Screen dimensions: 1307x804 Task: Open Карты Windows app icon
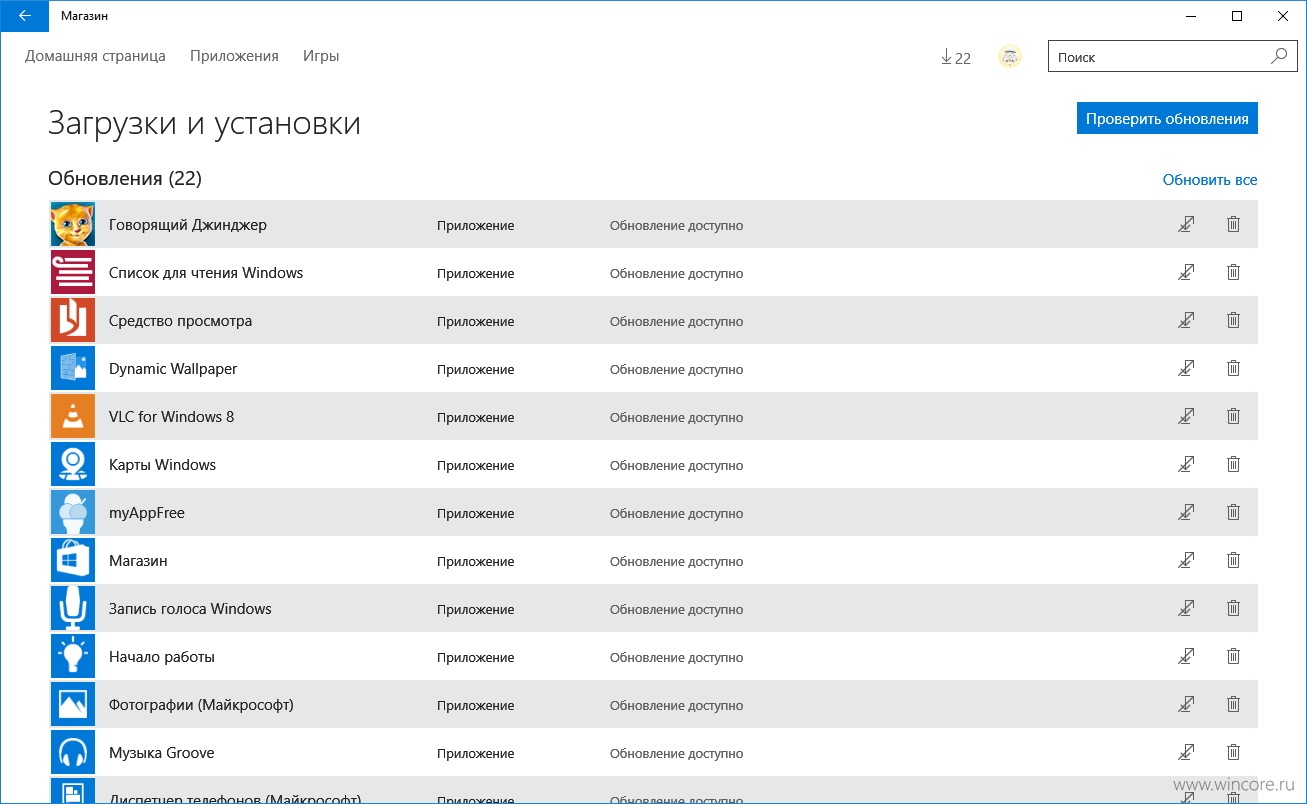coord(73,465)
